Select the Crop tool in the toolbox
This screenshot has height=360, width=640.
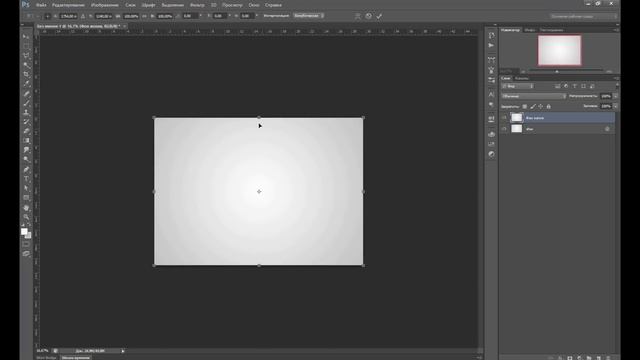[27, 74]
